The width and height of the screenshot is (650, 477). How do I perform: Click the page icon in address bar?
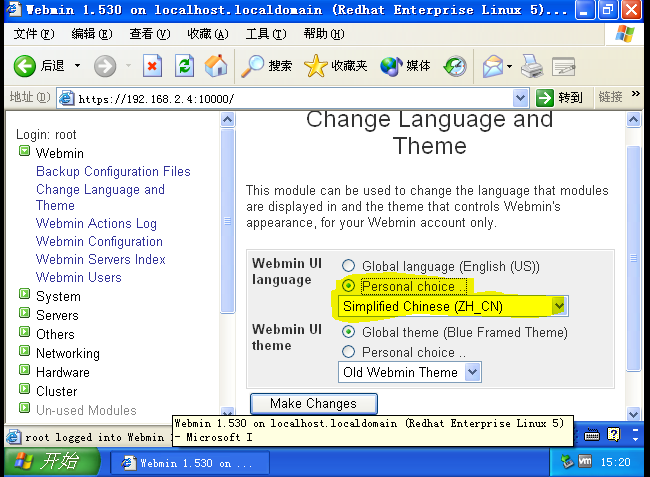pos(66,98)
